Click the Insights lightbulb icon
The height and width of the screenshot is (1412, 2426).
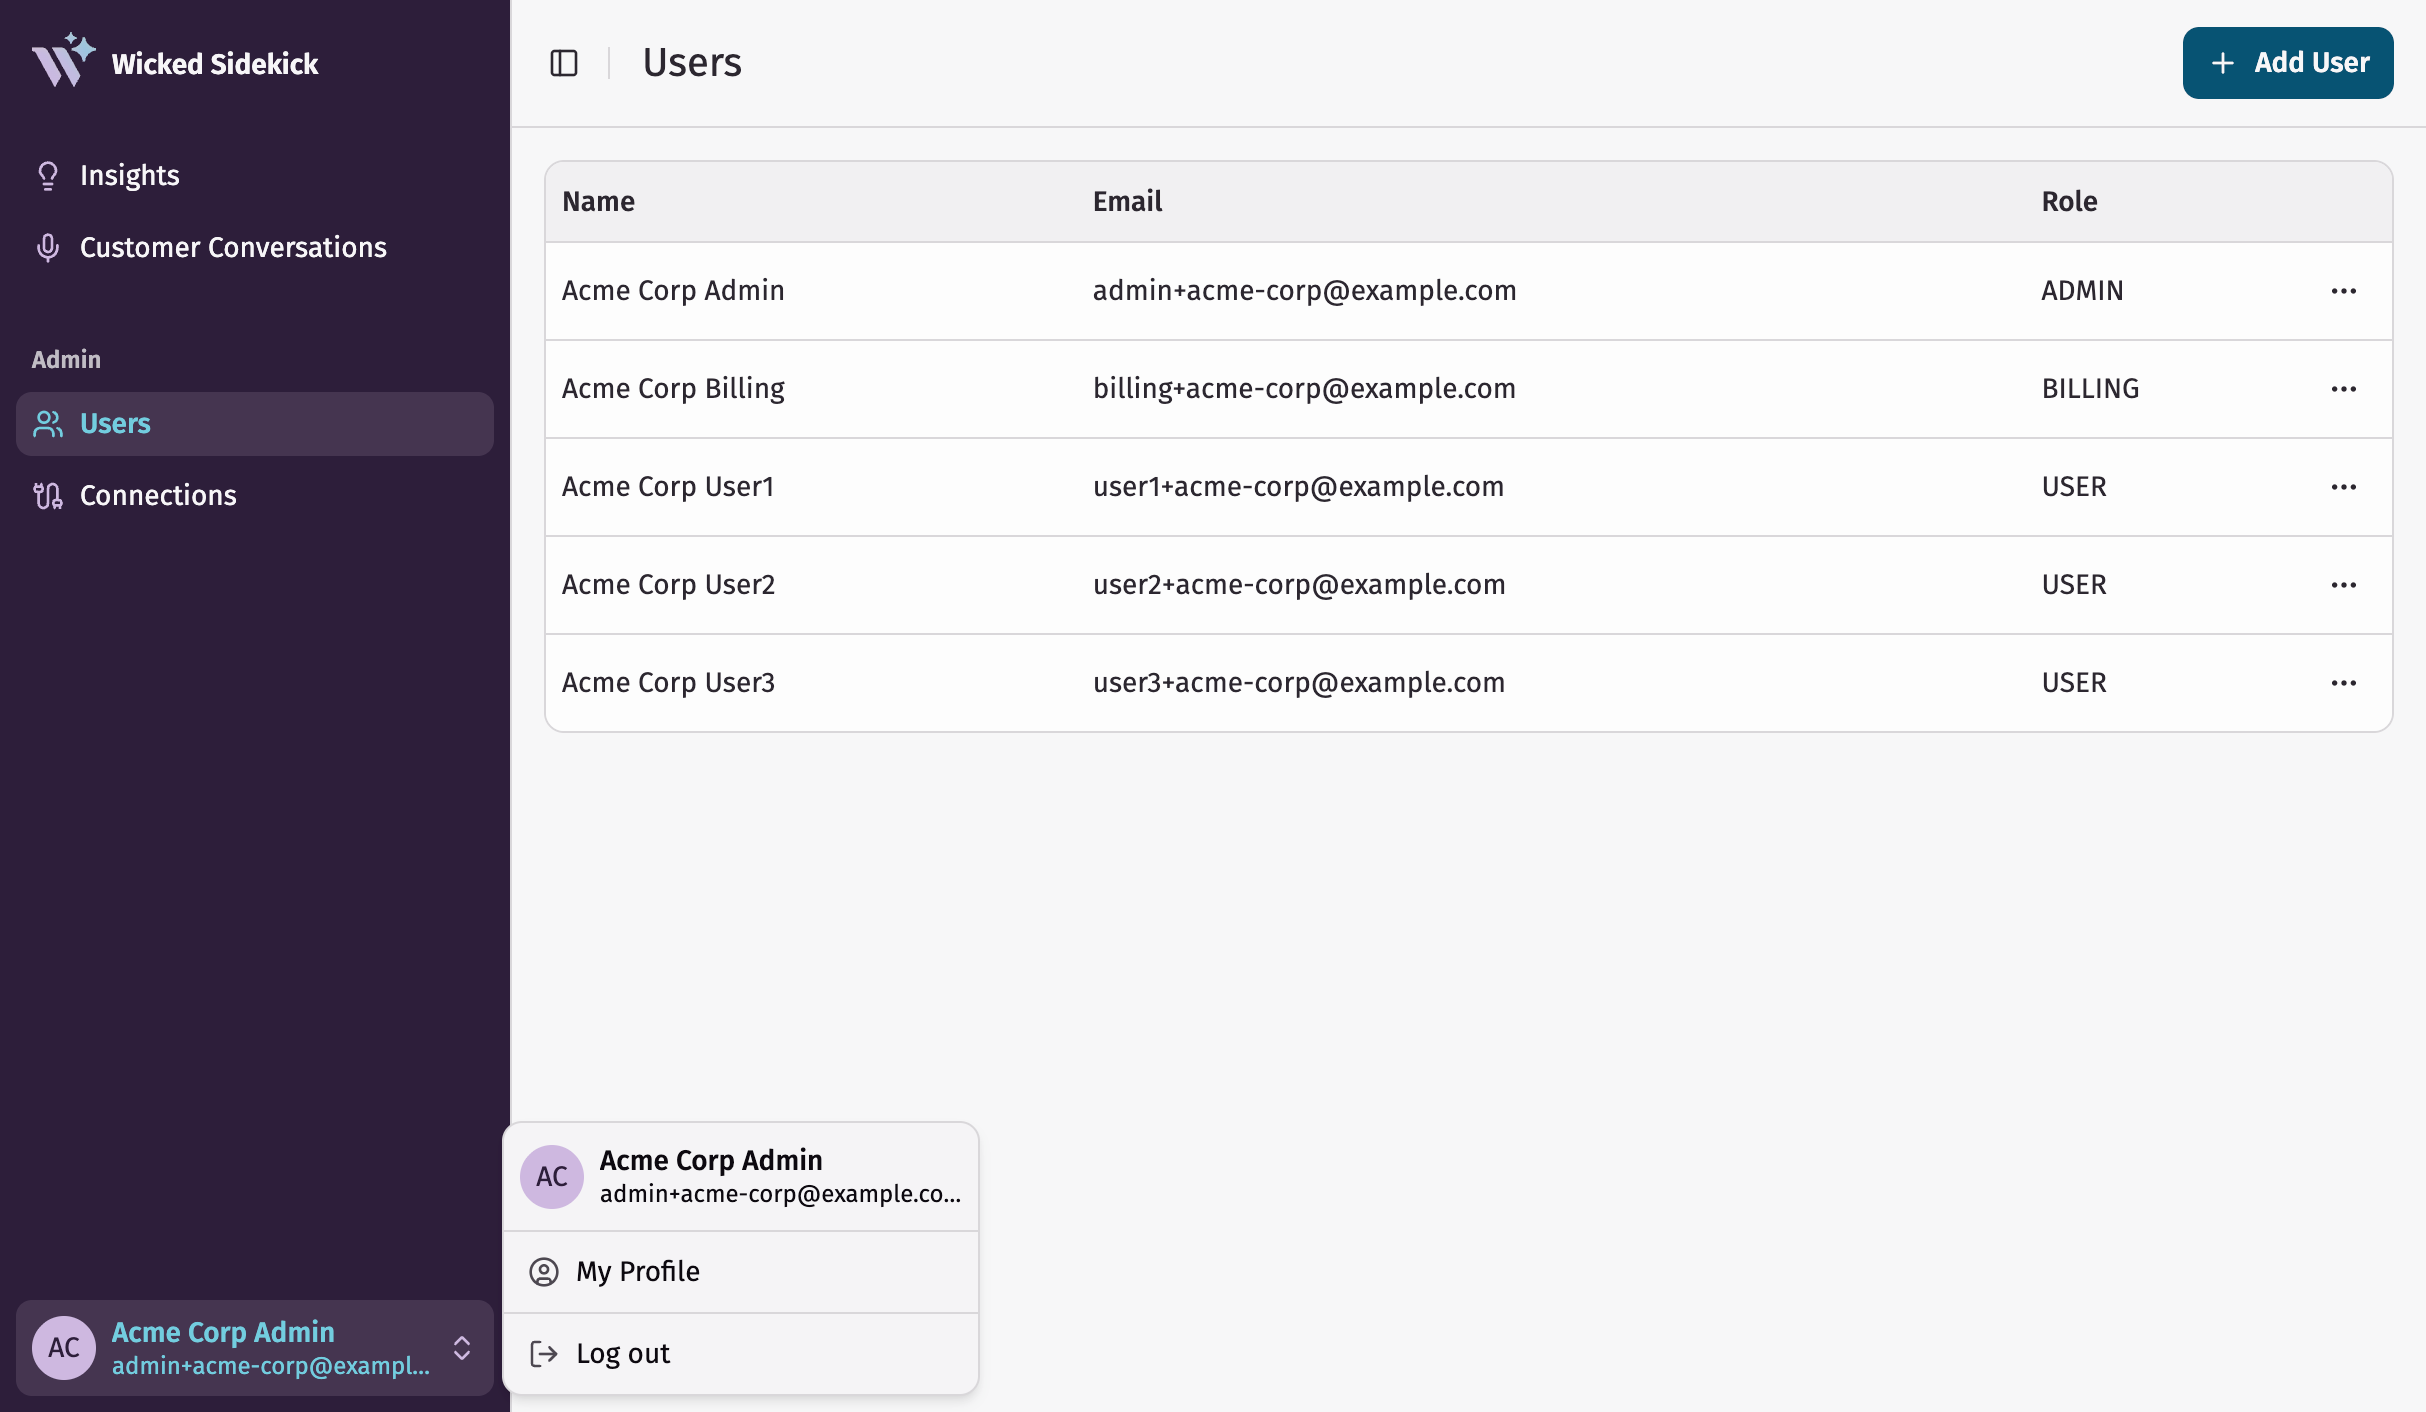47,176
